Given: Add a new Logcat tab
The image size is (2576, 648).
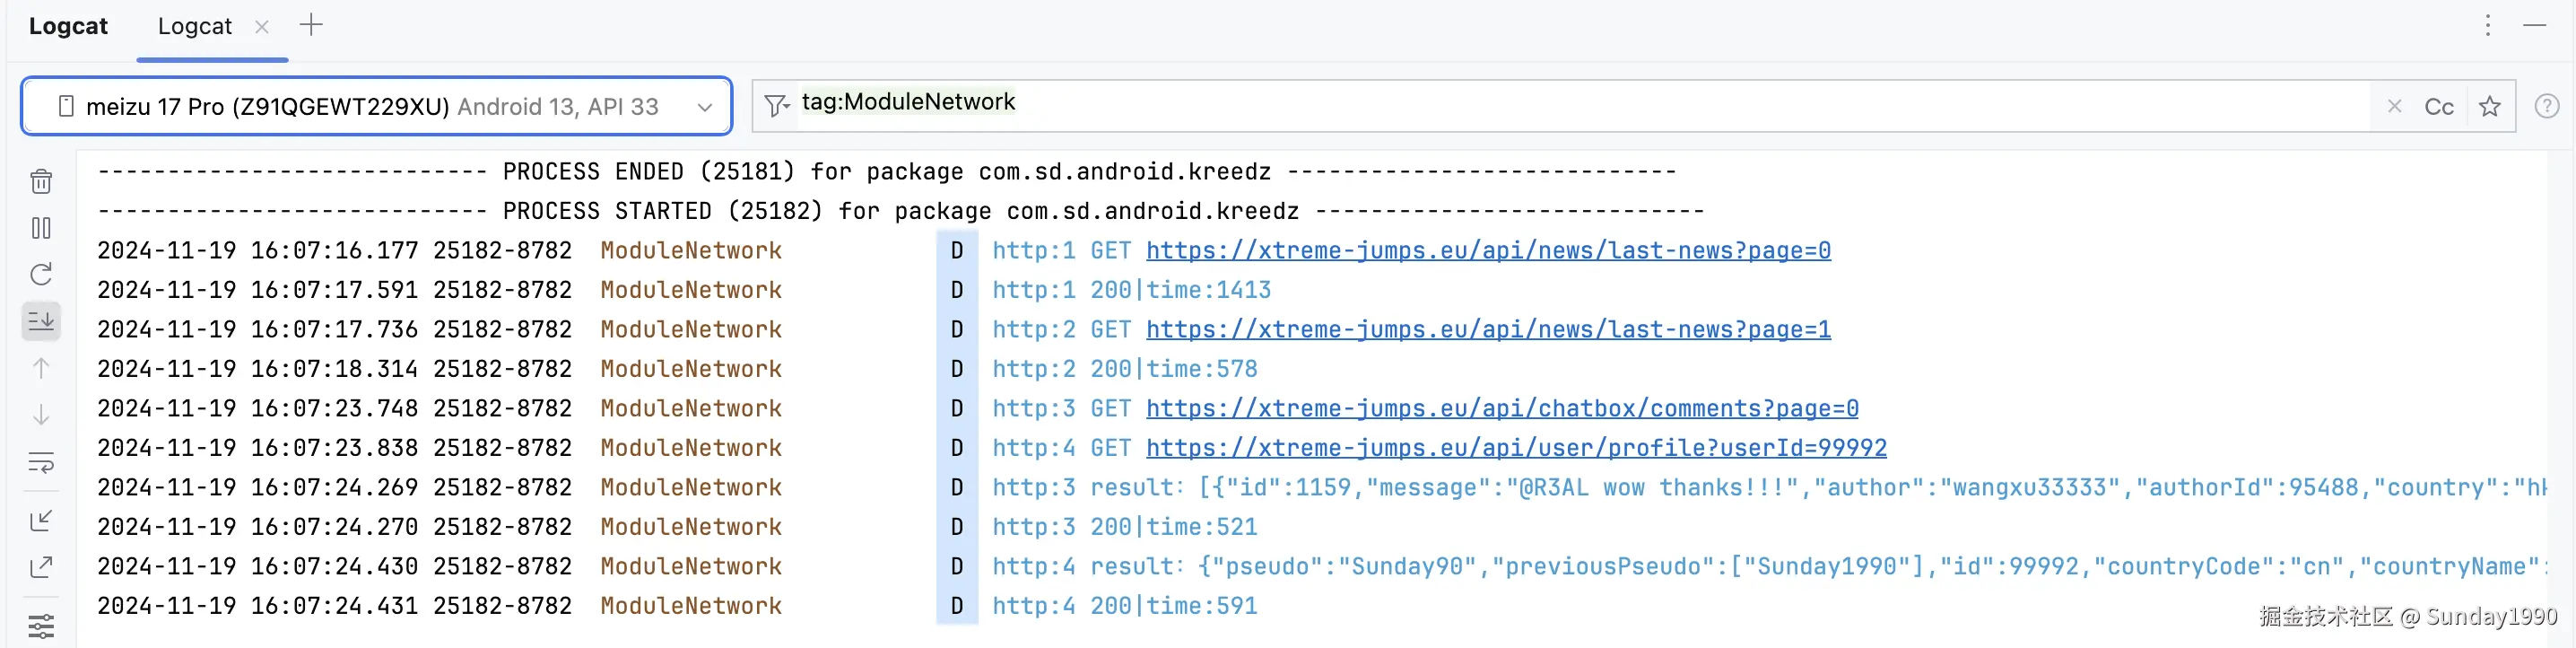Looking at the screenshot, I should click(x=311, y=25).
